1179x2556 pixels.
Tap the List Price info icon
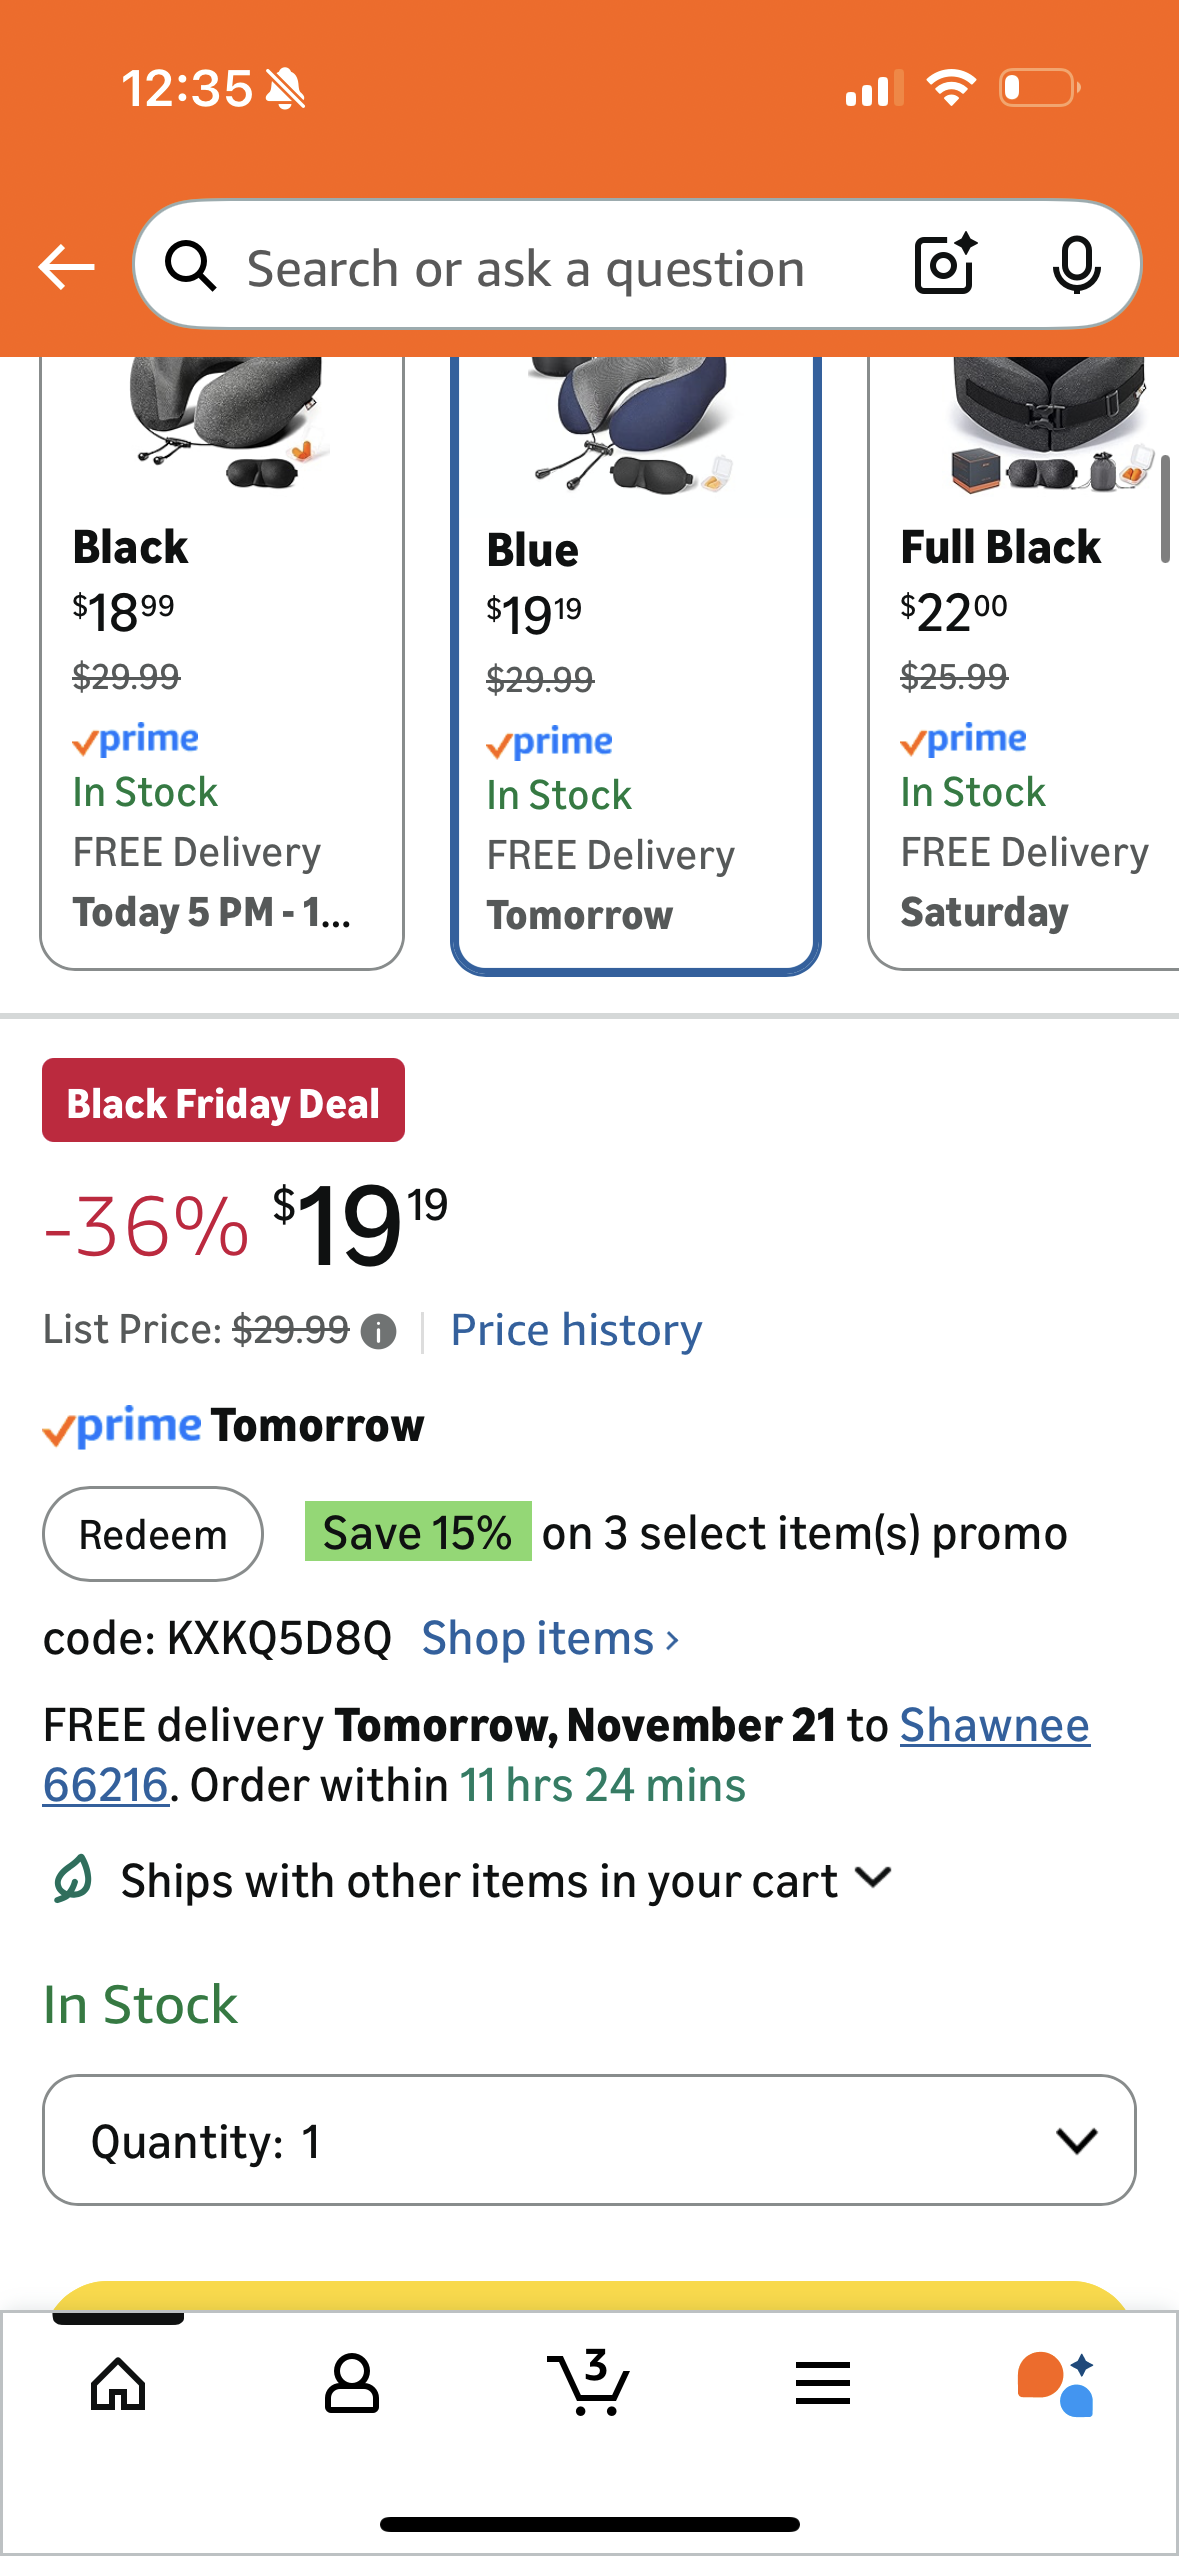[x=379, y=1332]
